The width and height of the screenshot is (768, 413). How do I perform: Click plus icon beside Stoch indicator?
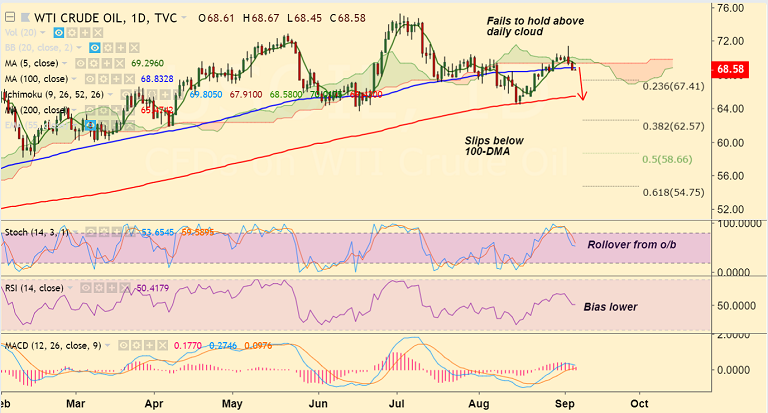point(117,232)
